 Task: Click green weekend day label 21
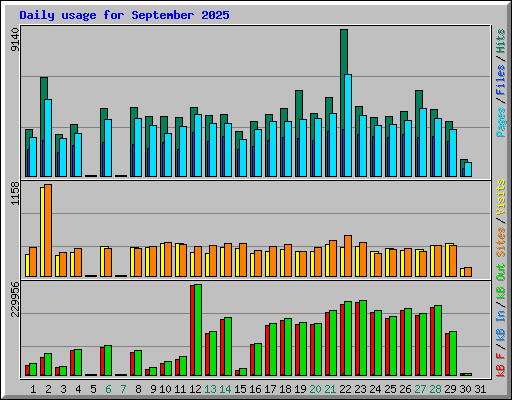coord(330,389)
